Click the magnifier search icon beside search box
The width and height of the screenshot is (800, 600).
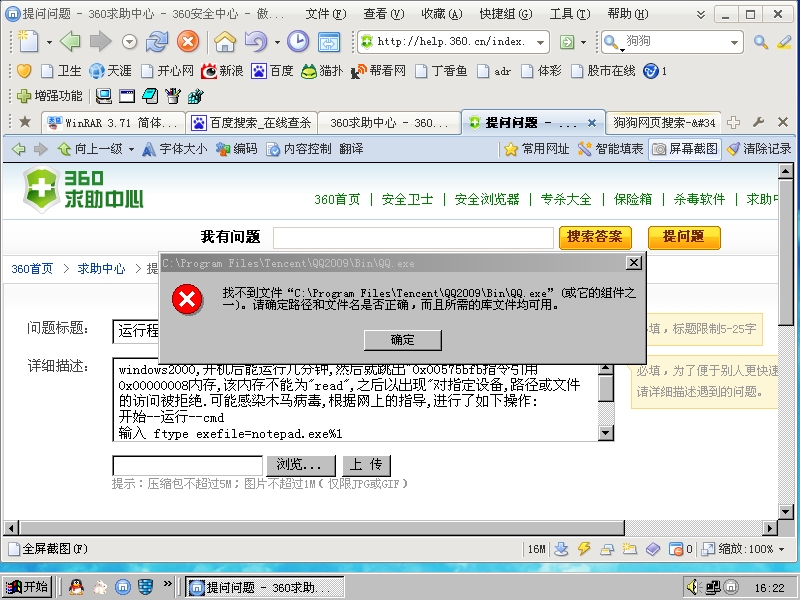click(761, 42)
